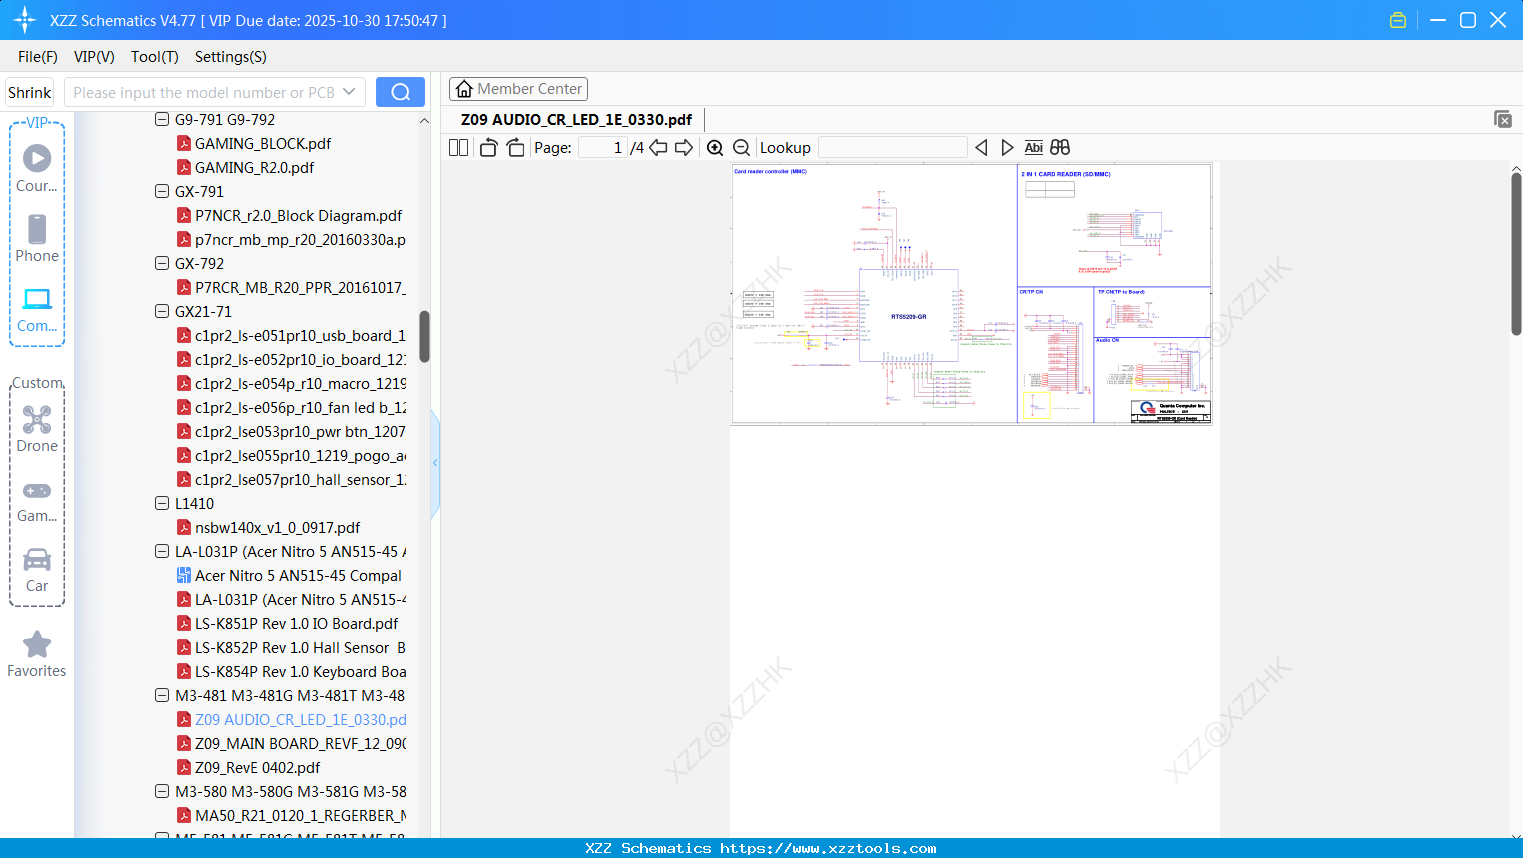Select the Computer category icon

(x=37, y=309)
